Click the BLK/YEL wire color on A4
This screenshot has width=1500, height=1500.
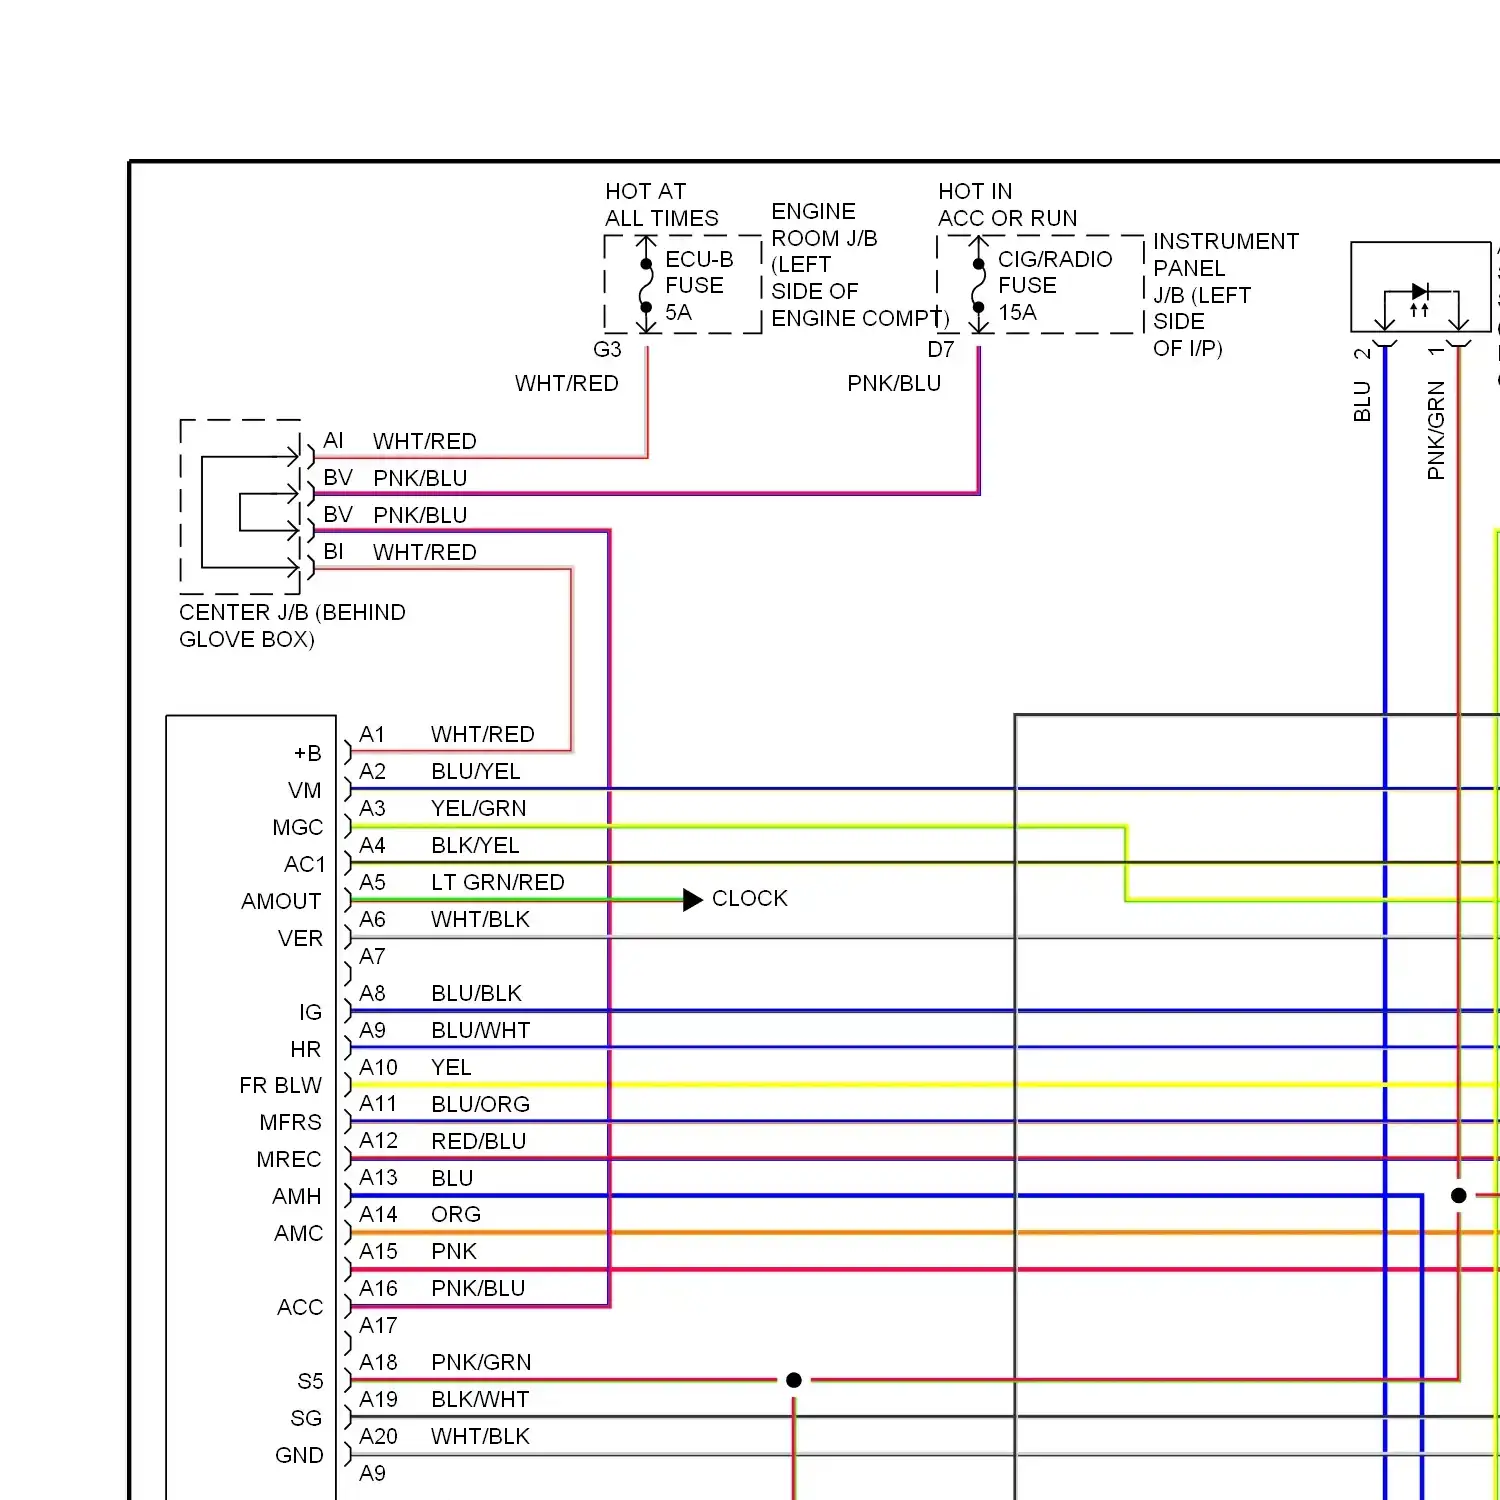(475, 846)
